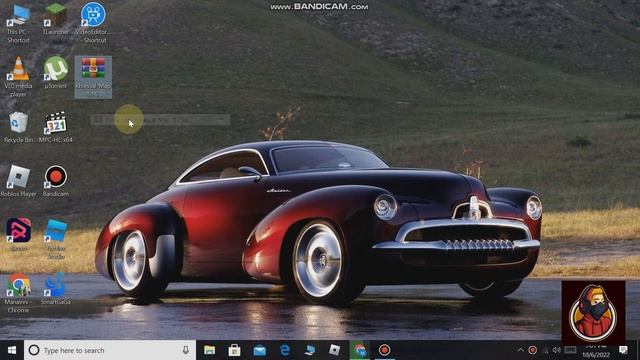
Task: Select the VLC media player icon
Action: tap(18, 77)
